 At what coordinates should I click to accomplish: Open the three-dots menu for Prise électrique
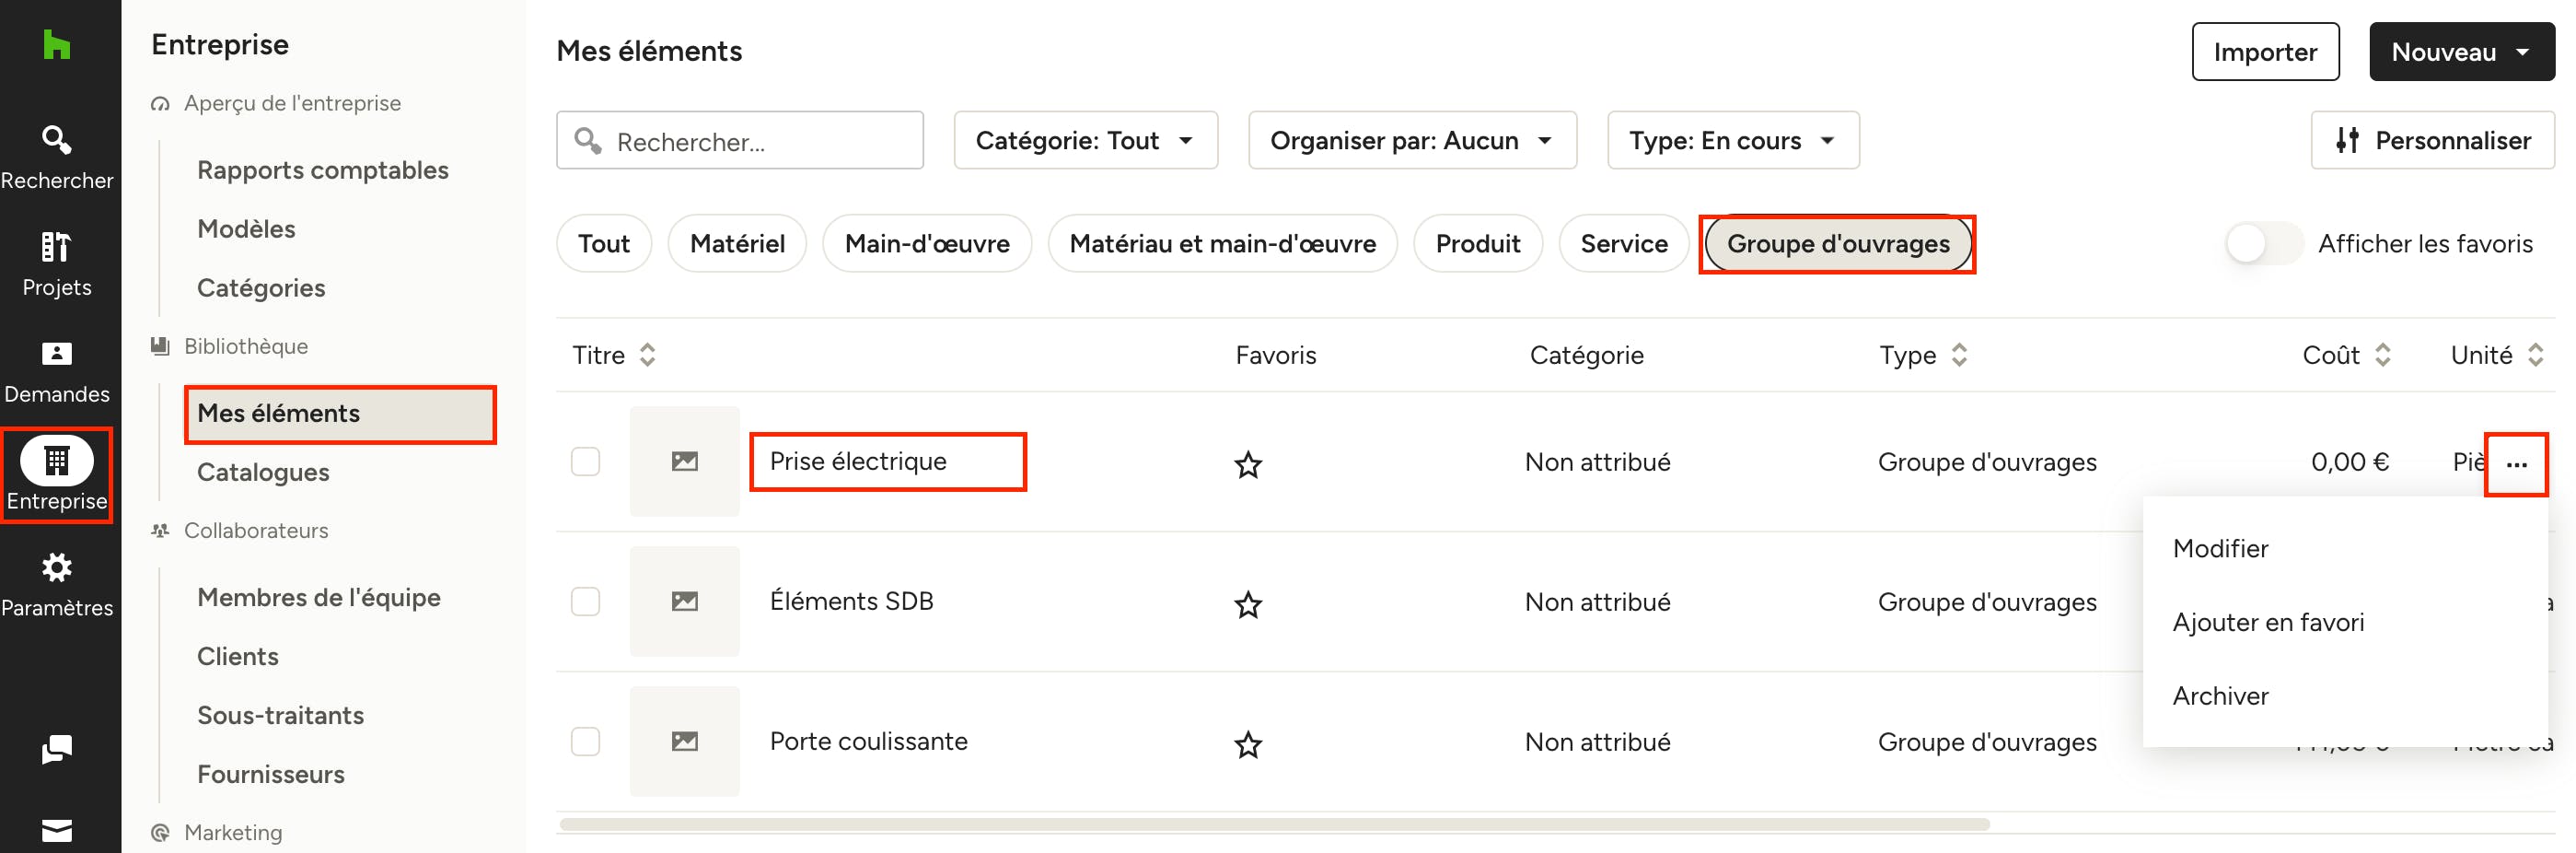tap(2516, 464)
